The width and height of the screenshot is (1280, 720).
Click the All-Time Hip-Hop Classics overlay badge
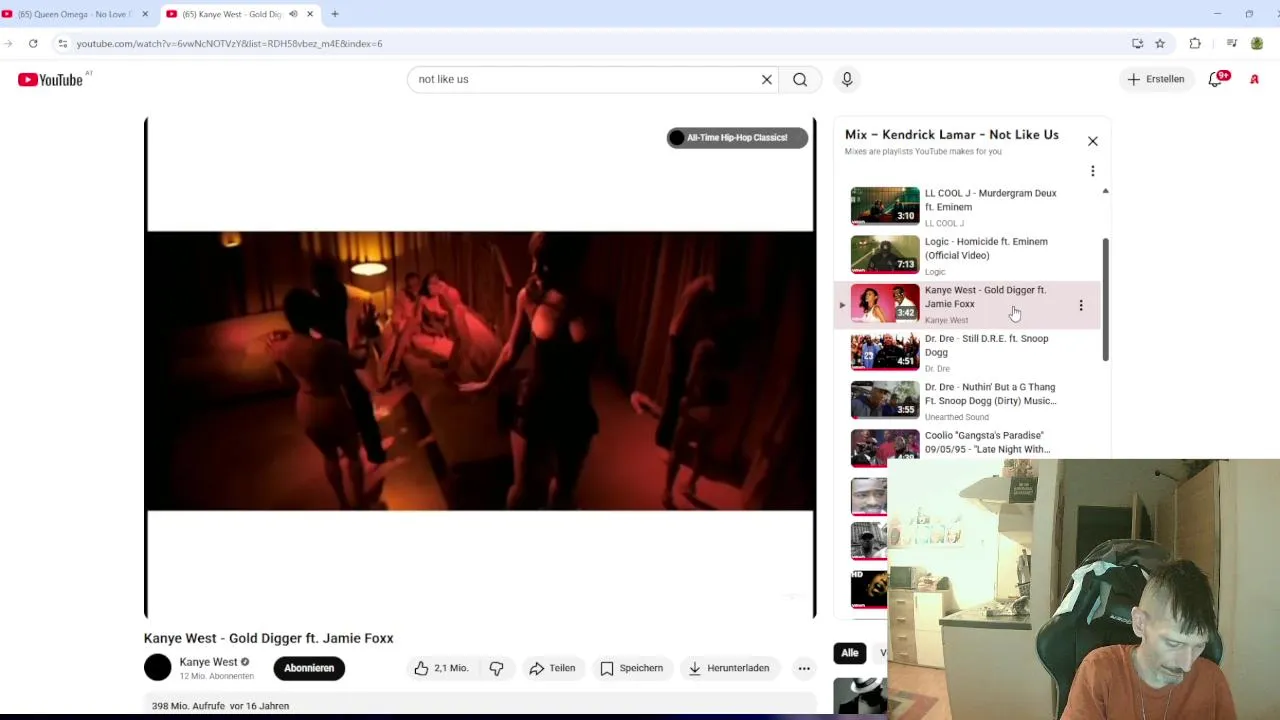point(737,138)
